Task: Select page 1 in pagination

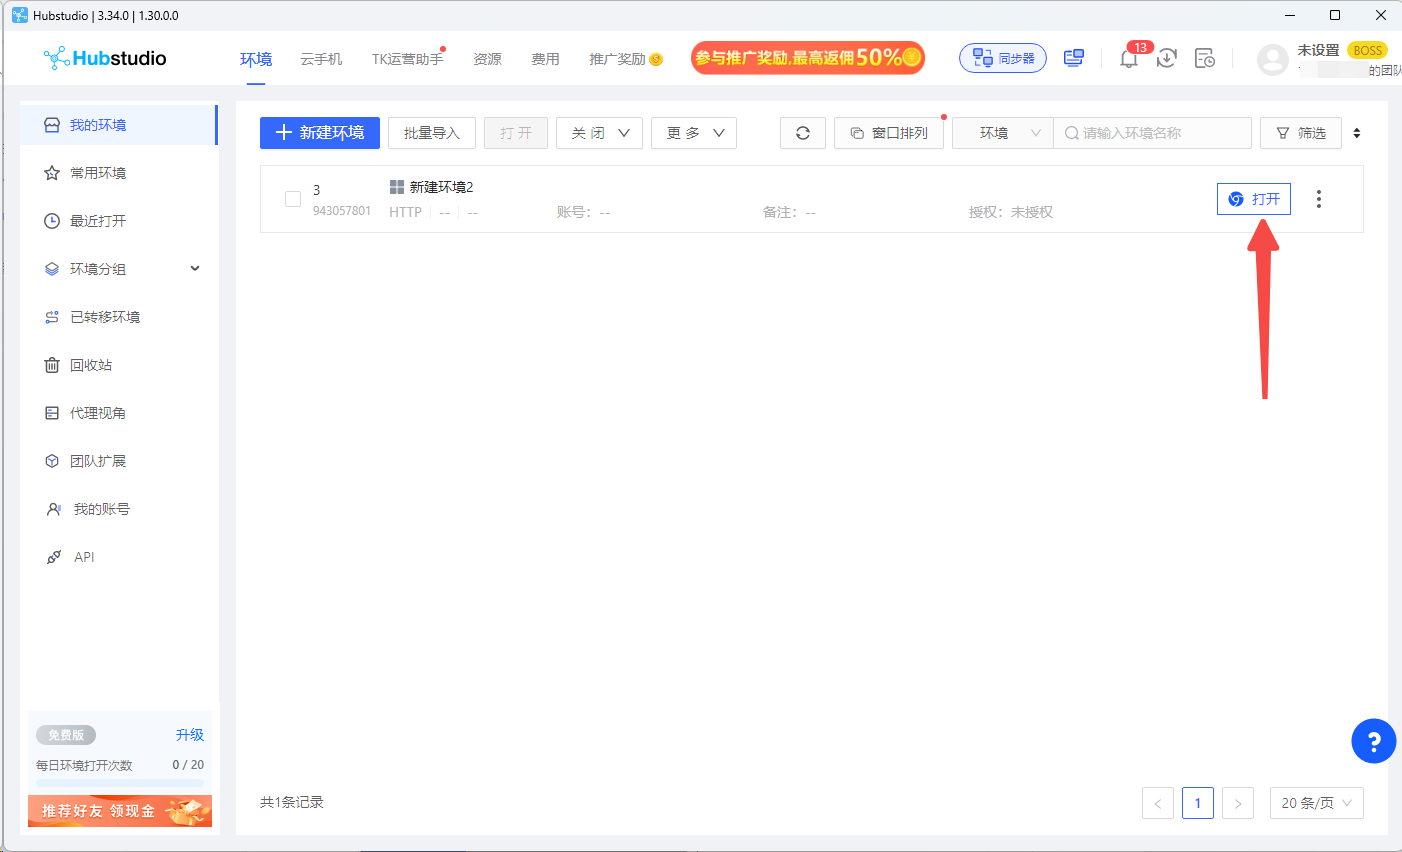Action: coord(1198,803)
